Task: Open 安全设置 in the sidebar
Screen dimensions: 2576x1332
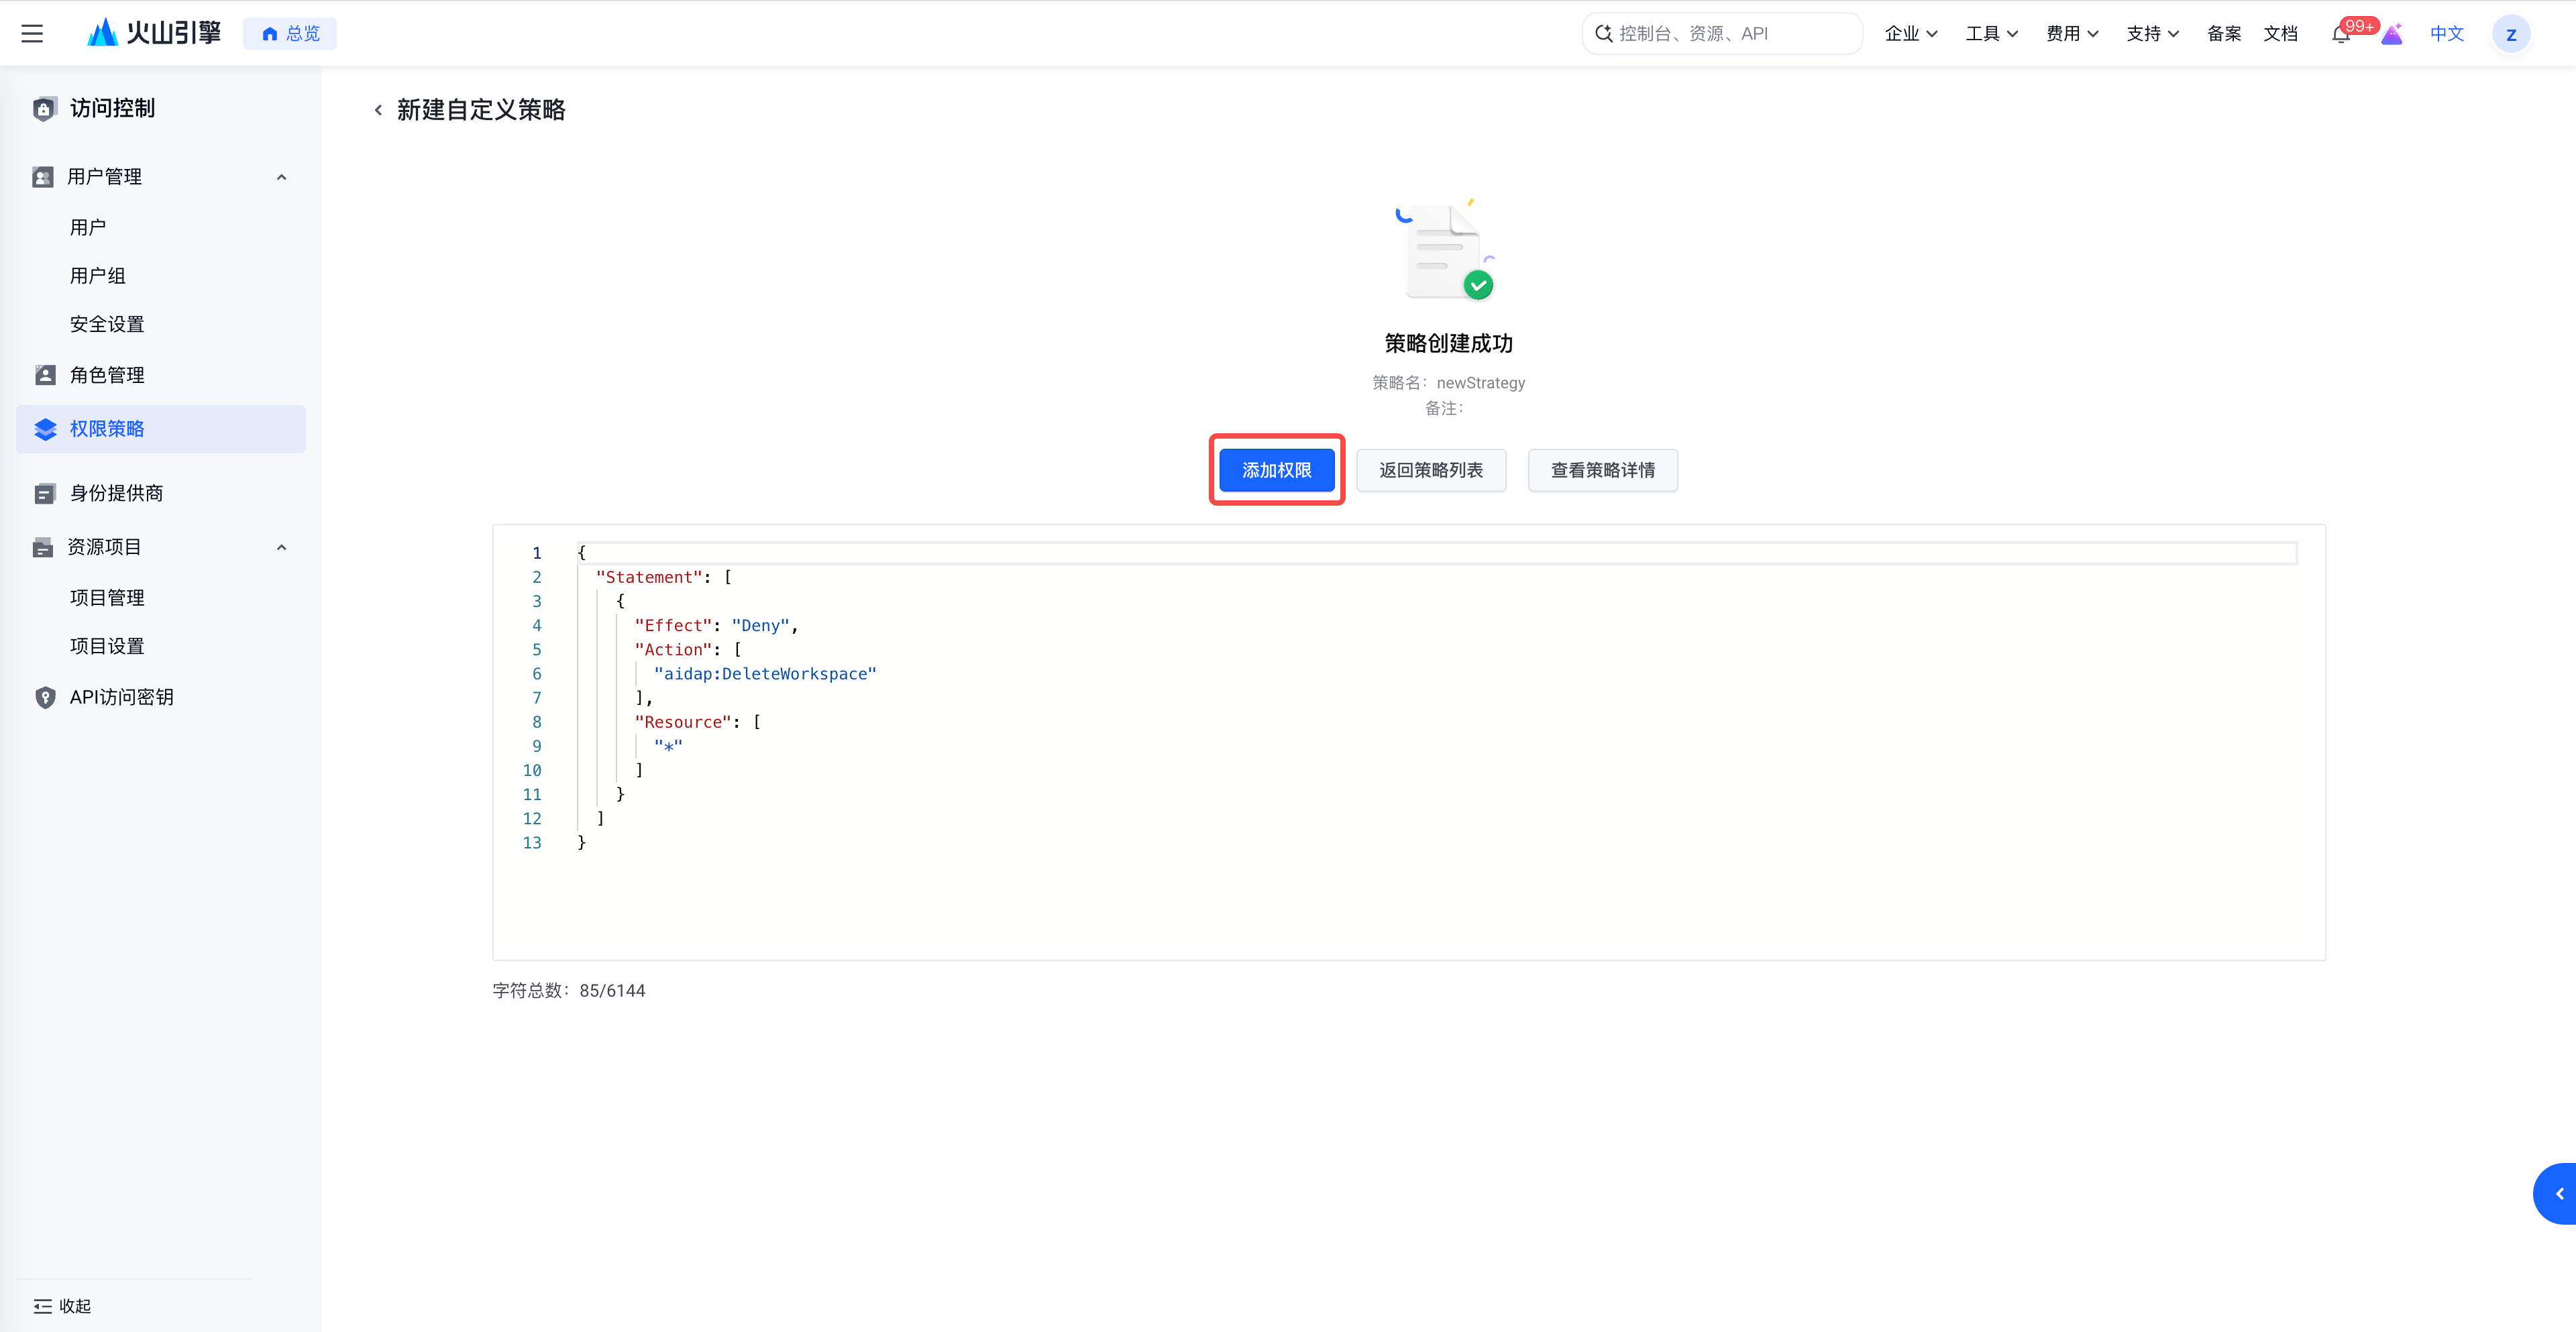Action: [x=107, y=324]
